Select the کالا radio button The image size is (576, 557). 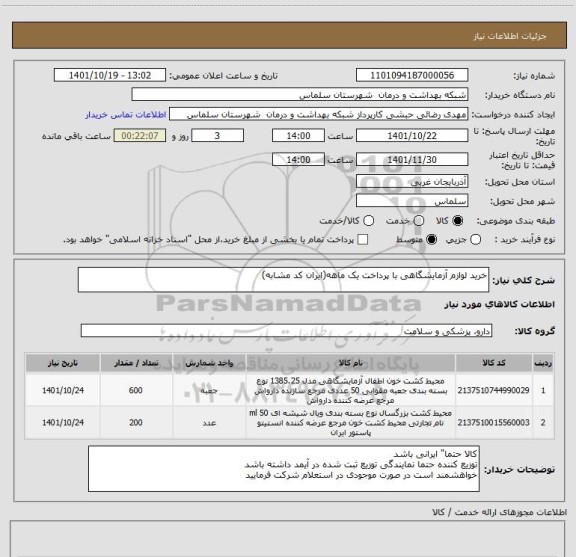click(x=458, y=220)
